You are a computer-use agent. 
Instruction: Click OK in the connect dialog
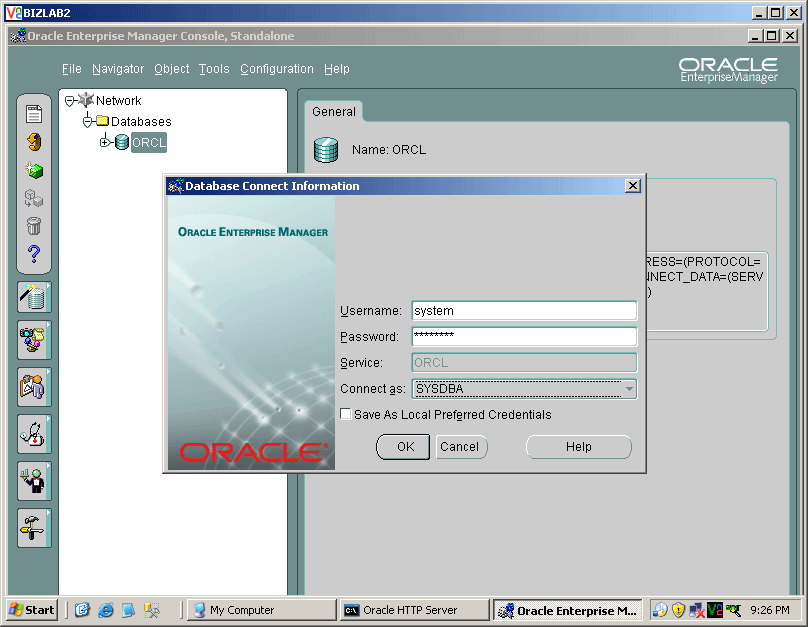tap(403, 447)
